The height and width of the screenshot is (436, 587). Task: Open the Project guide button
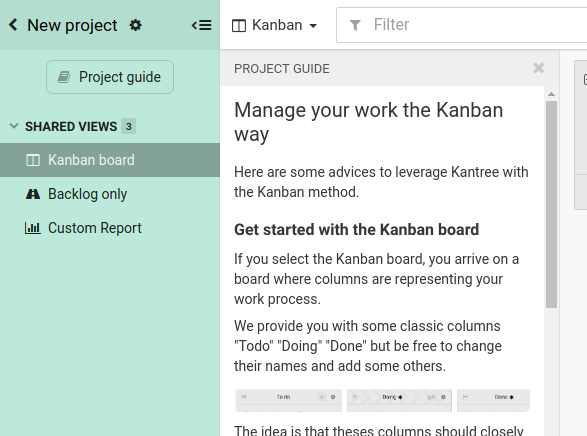tap(110, 77)
